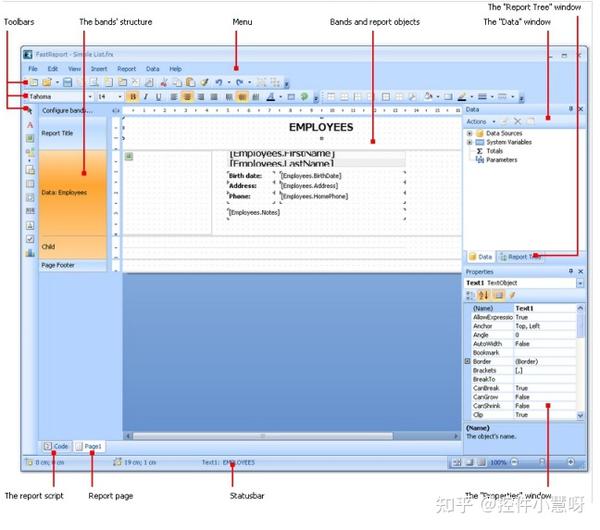
Task: Click the events lightning icon in Properties
Action: [512, 295]
